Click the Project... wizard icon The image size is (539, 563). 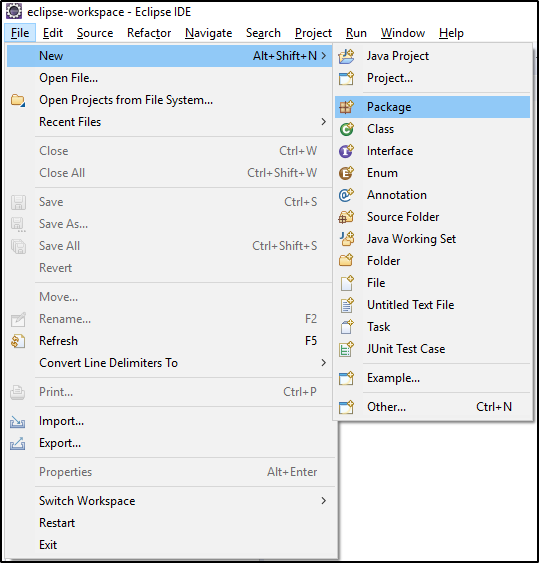pos(347,78)
